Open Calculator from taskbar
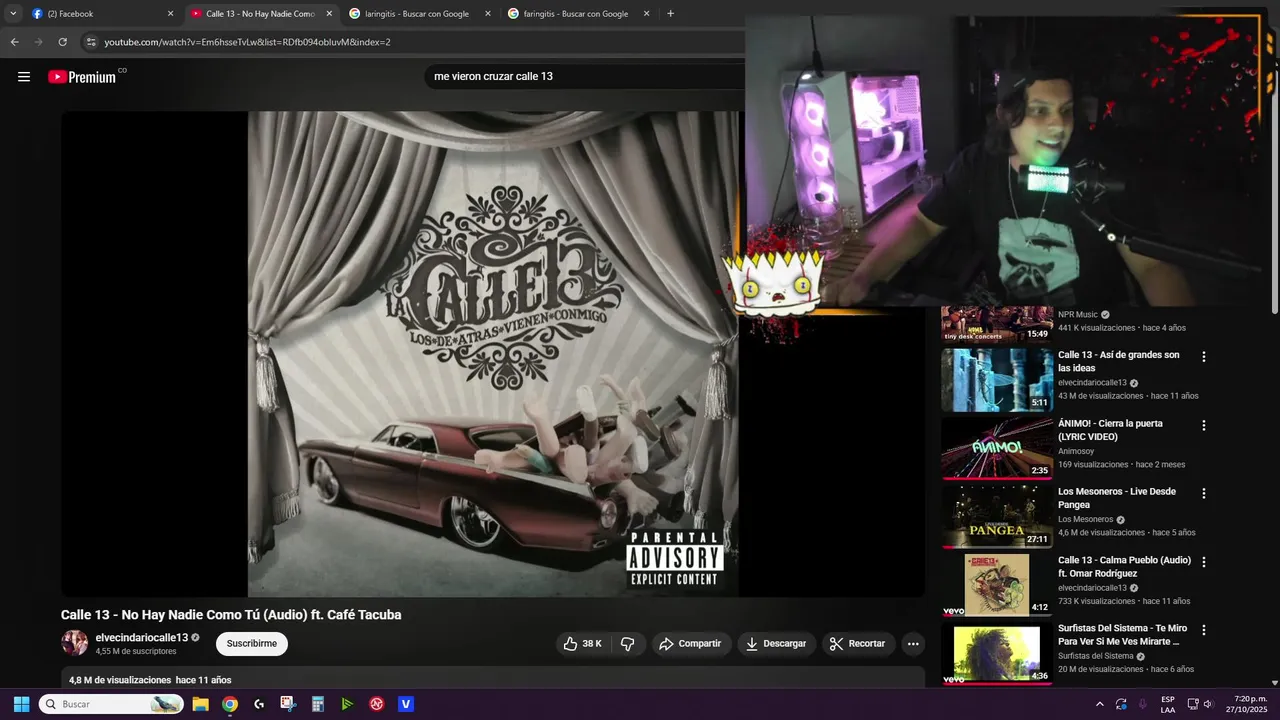 [x=318, y=704]
